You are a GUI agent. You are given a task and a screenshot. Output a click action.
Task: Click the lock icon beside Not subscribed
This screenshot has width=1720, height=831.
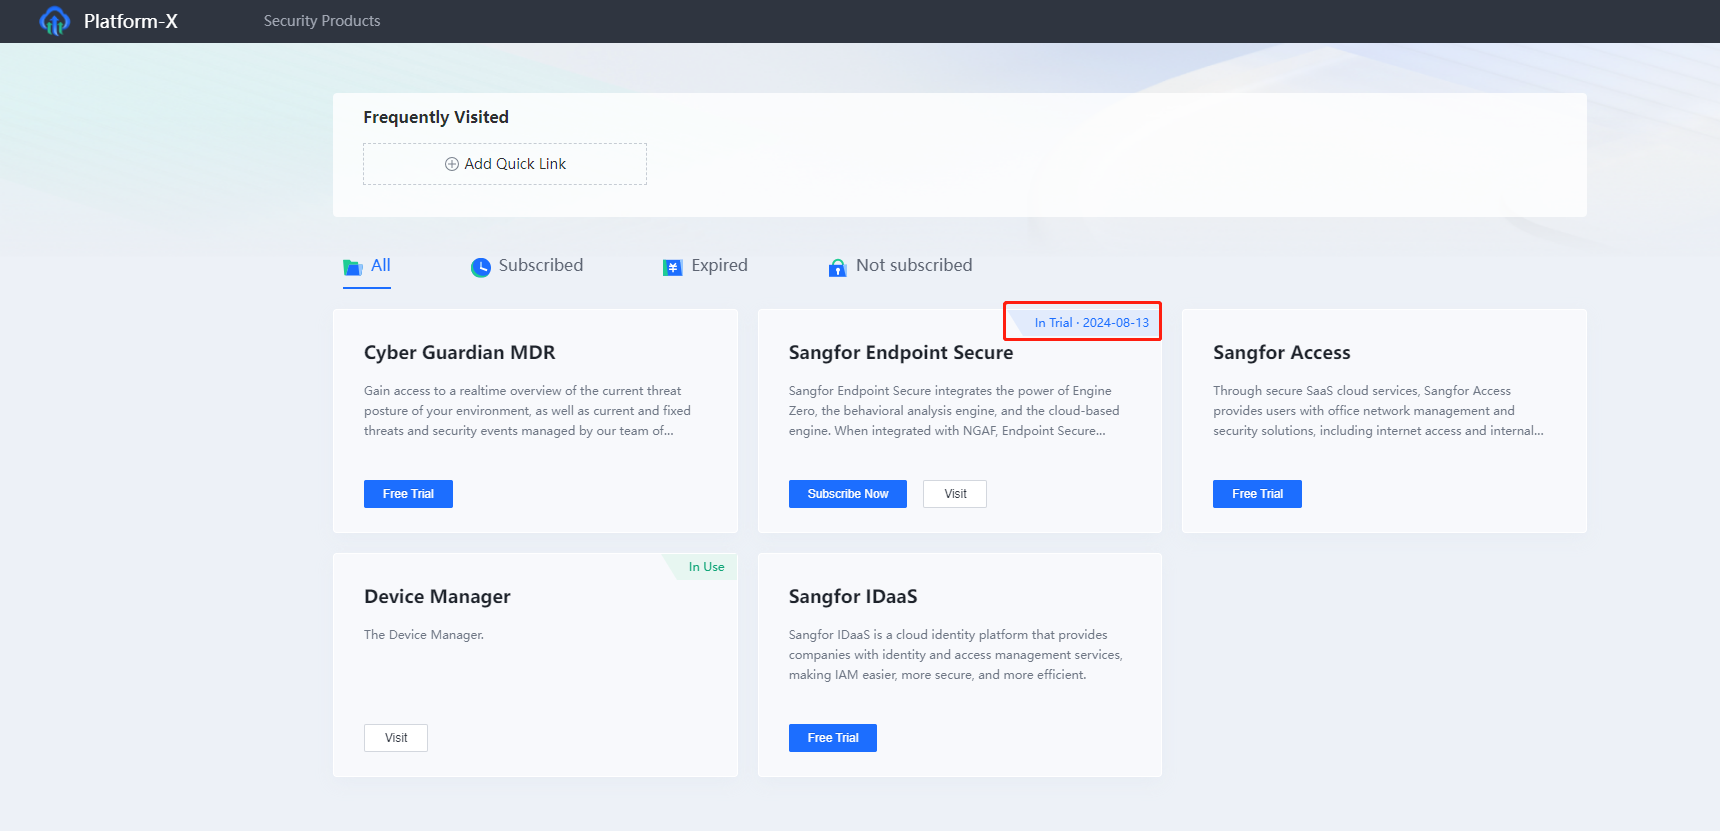[838, 267]
